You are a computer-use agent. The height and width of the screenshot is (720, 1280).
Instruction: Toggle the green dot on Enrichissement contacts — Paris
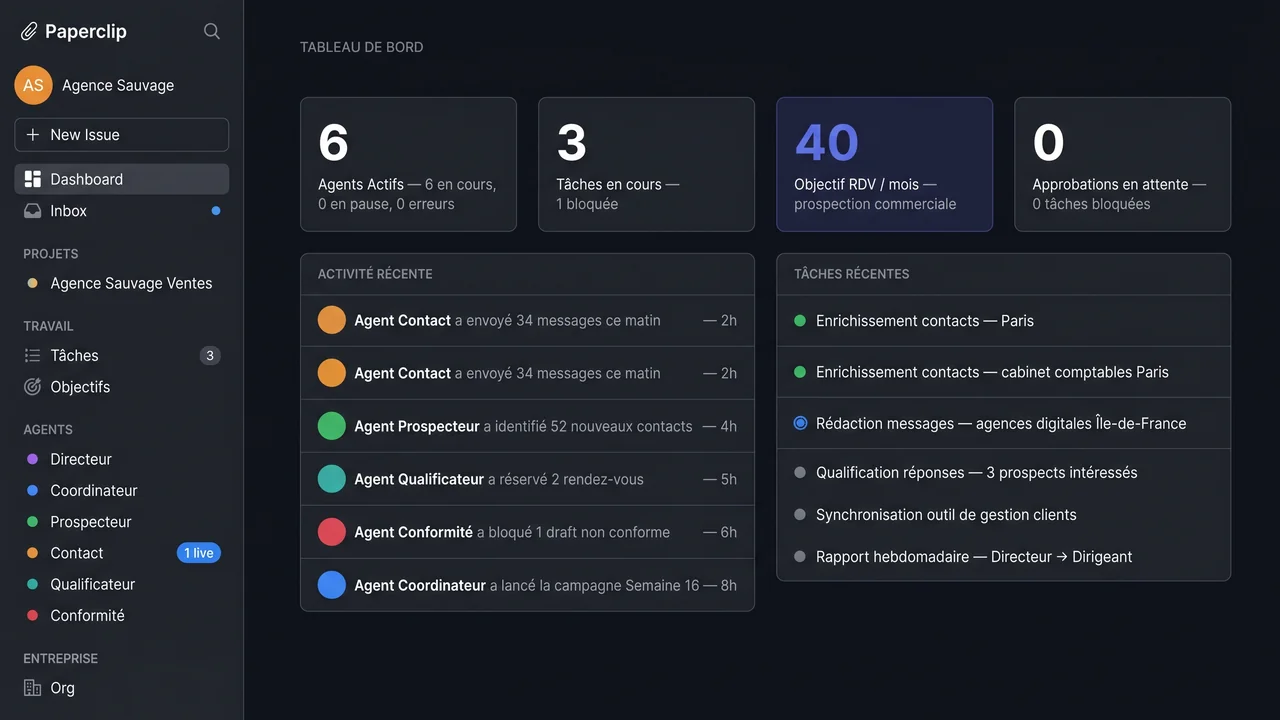(x=799, y=322)
